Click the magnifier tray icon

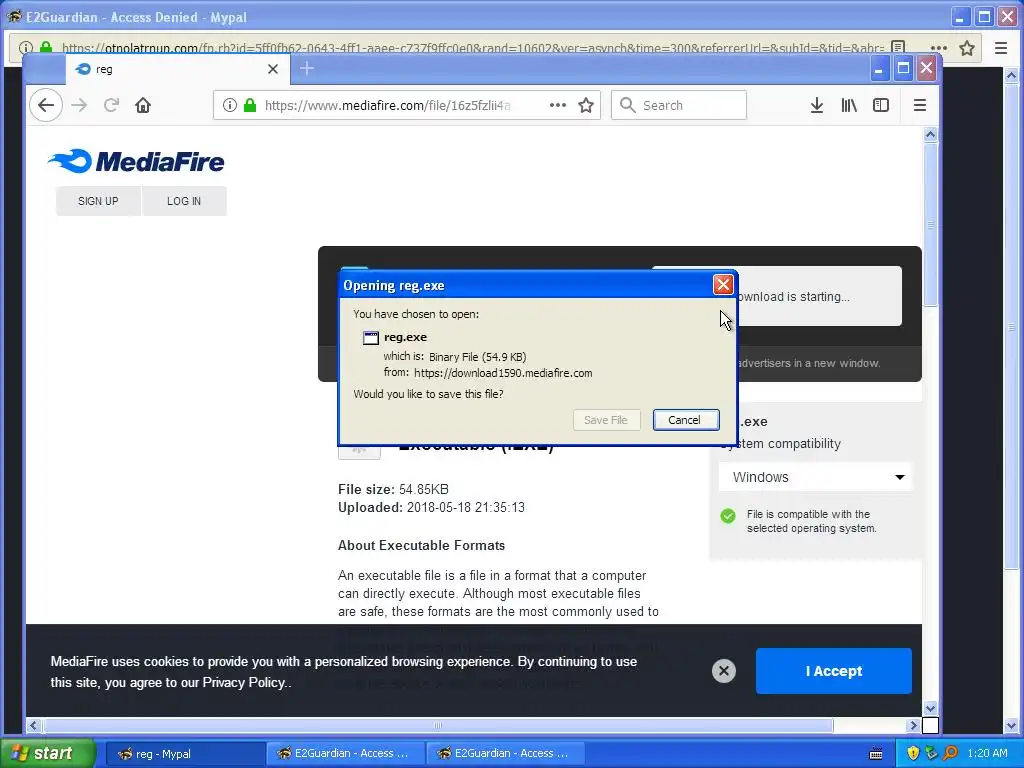(x=951, y=753)
